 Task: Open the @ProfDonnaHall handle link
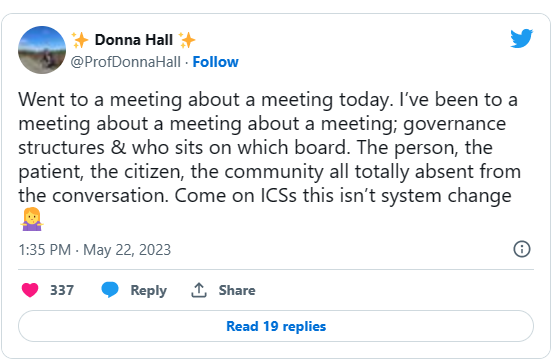(126, 62)
